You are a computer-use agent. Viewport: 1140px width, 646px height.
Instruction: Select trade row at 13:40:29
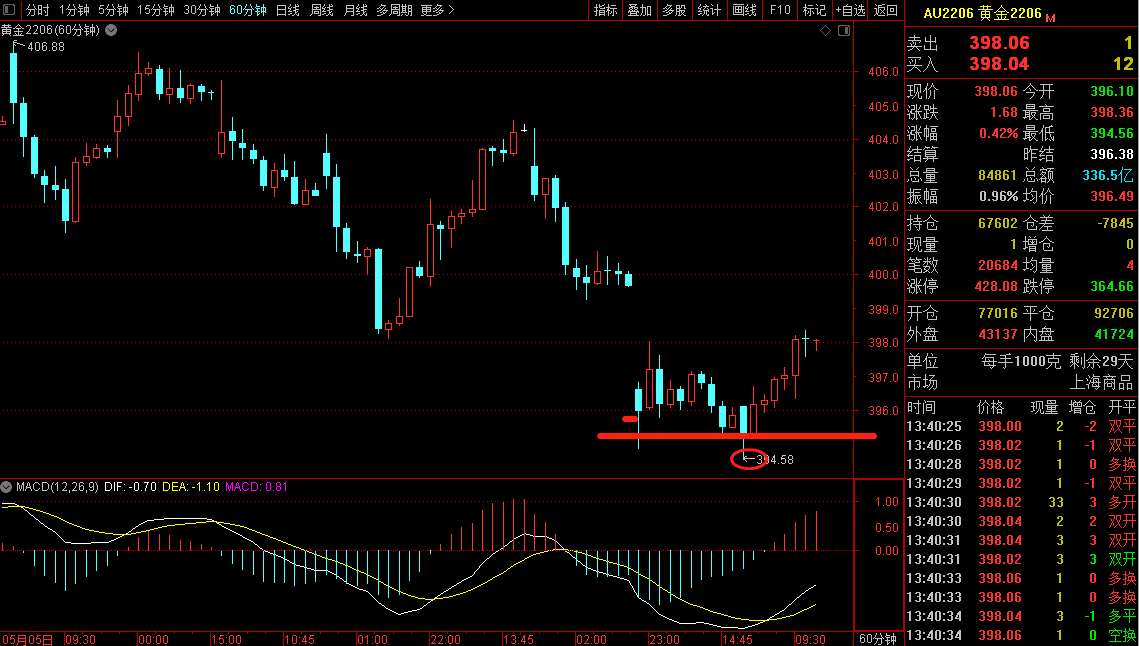(x=1021, y=483)
